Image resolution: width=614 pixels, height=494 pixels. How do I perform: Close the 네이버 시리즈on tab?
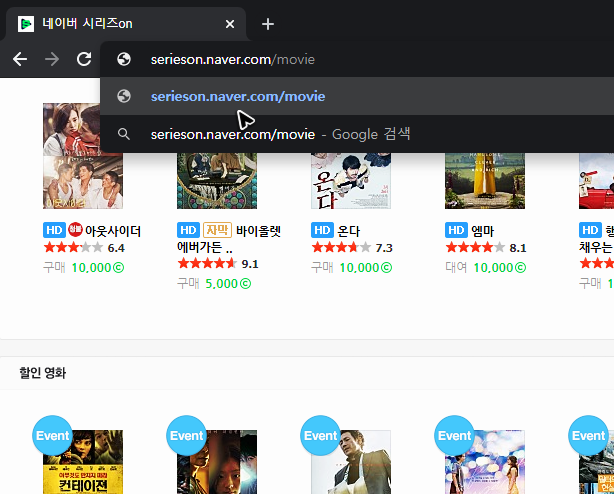pyautogui.click(x=230, y=24)
